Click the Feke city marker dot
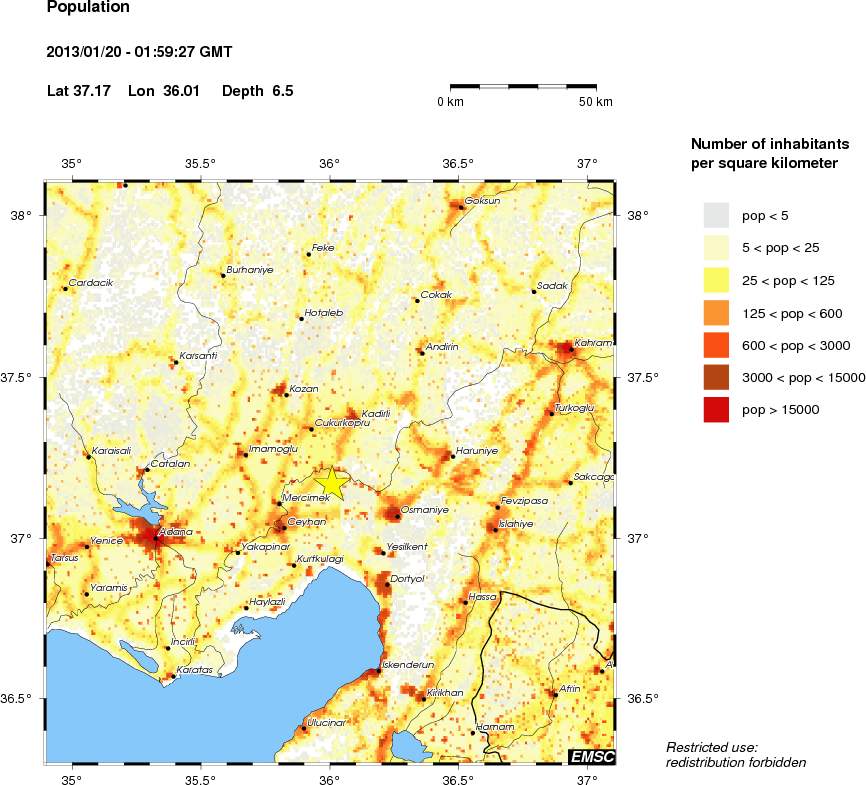Image resolution: width=866 pixels, height=785 pixels. 309,254
